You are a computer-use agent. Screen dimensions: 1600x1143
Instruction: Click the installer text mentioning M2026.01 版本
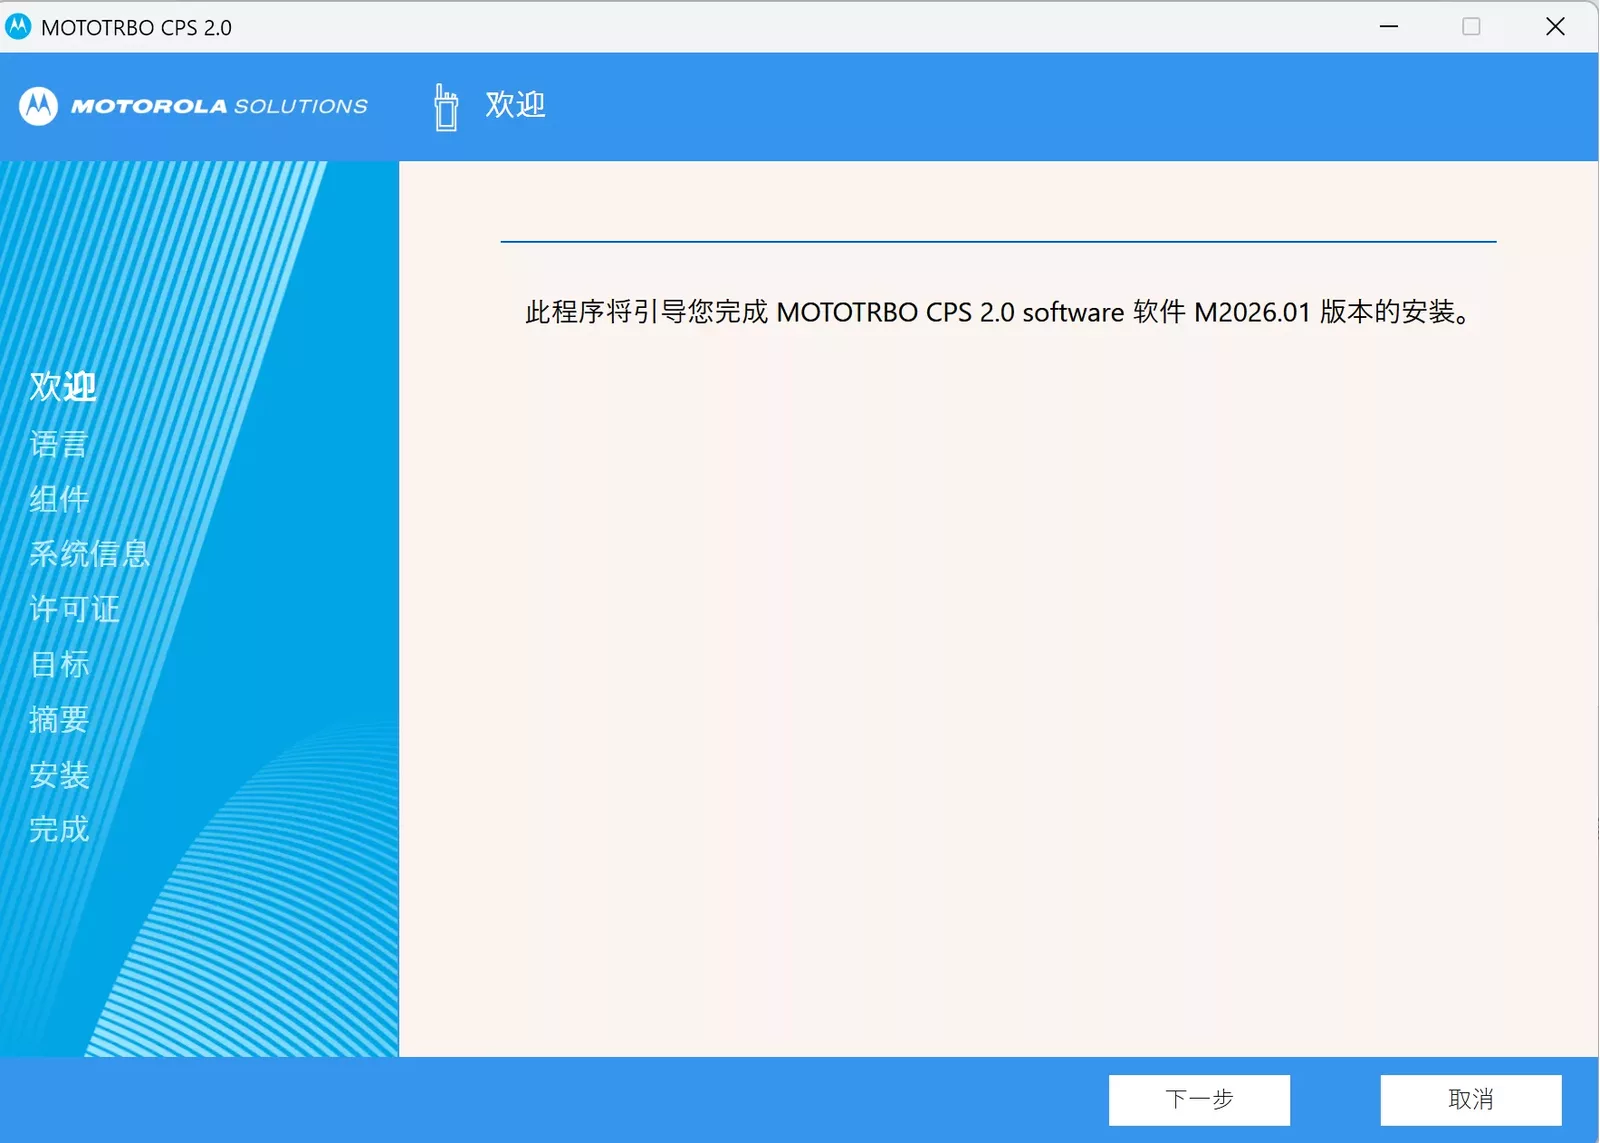1000,312
